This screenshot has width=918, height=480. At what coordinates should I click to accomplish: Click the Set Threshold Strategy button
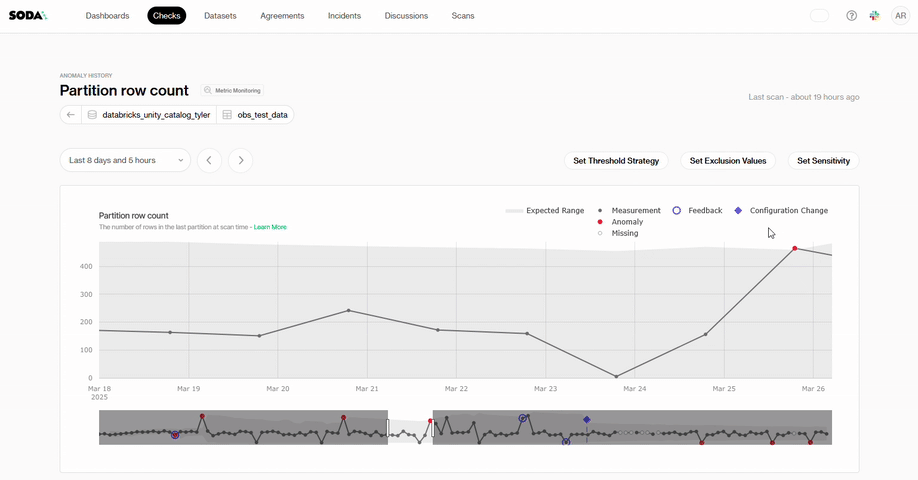coord(616,161)
